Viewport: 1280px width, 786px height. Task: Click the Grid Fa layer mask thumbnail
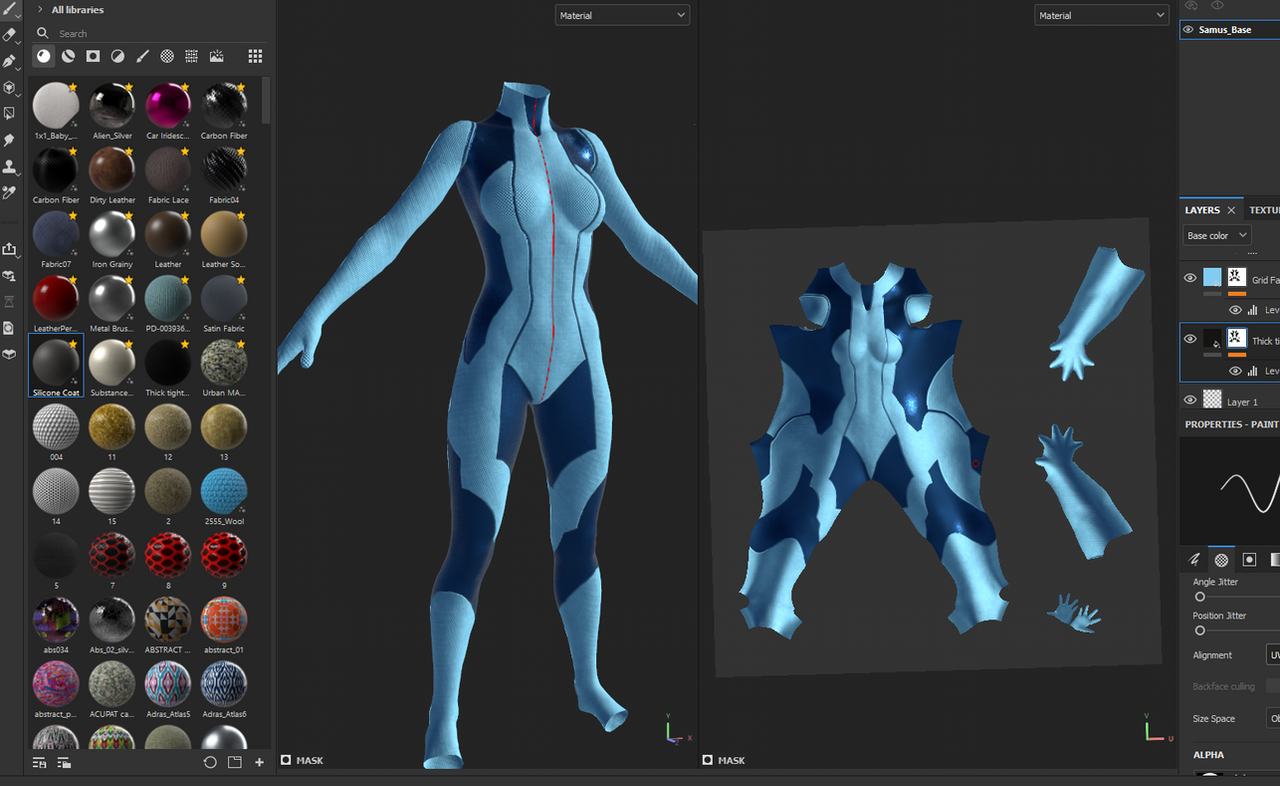1236,277
